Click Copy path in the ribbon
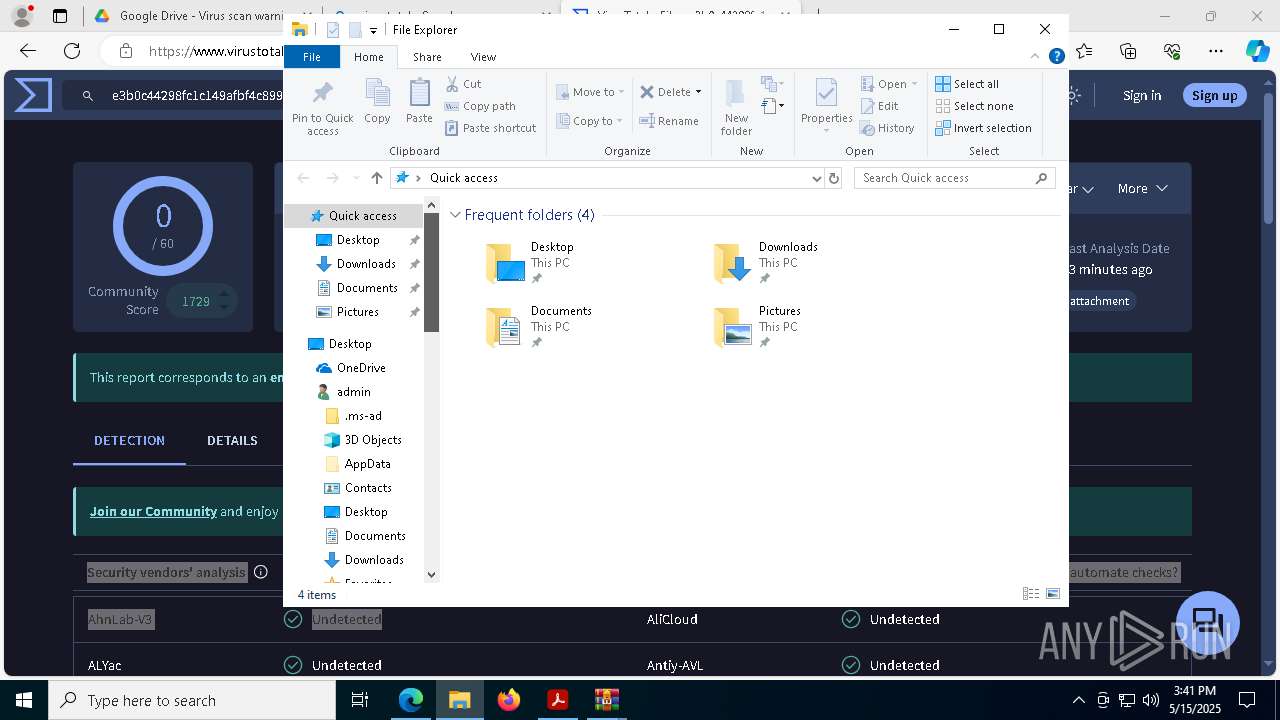The width and height of the screenshot is (1280, 720). coord(480,106)
